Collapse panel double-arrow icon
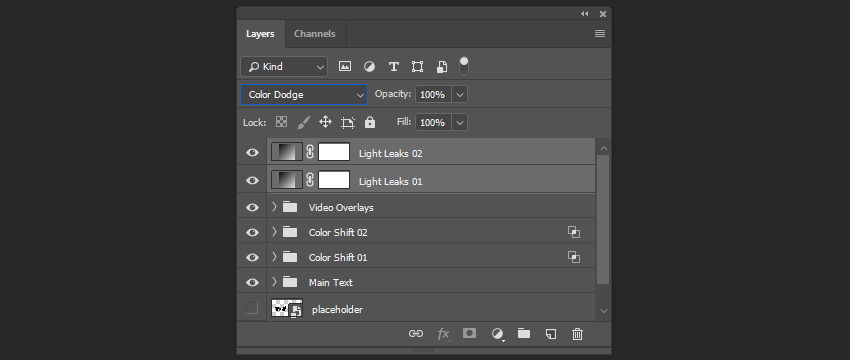 pyautogui.click(x=585, y=14)
